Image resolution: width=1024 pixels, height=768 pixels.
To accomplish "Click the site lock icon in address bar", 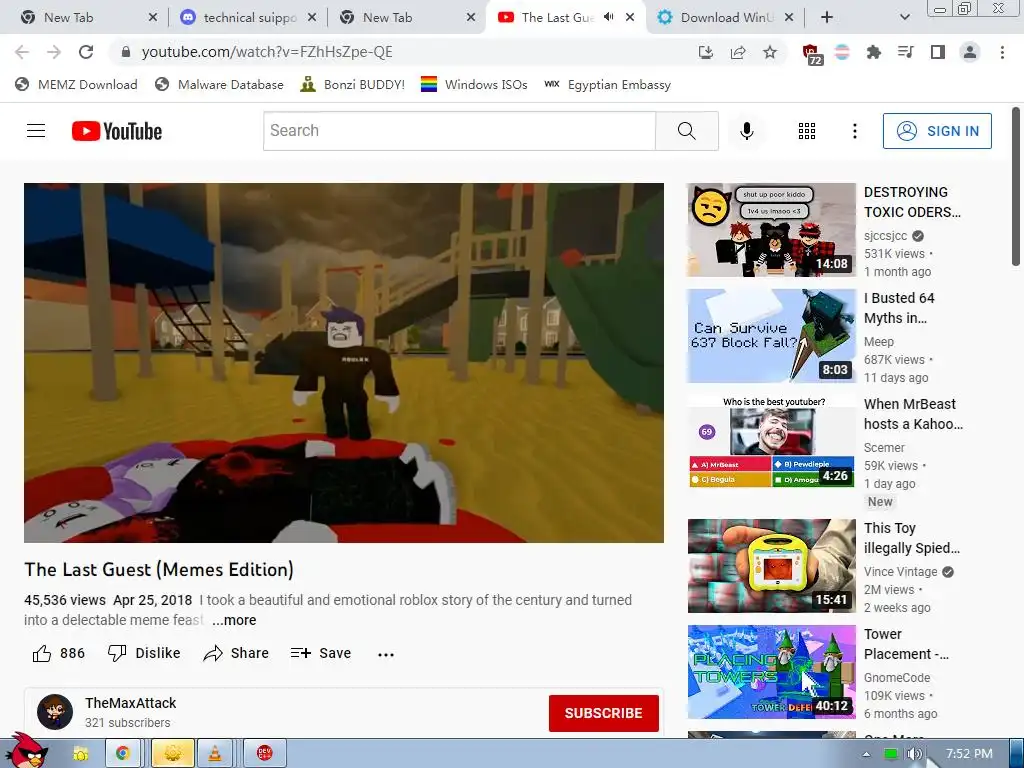I will (x=126, y=52).
